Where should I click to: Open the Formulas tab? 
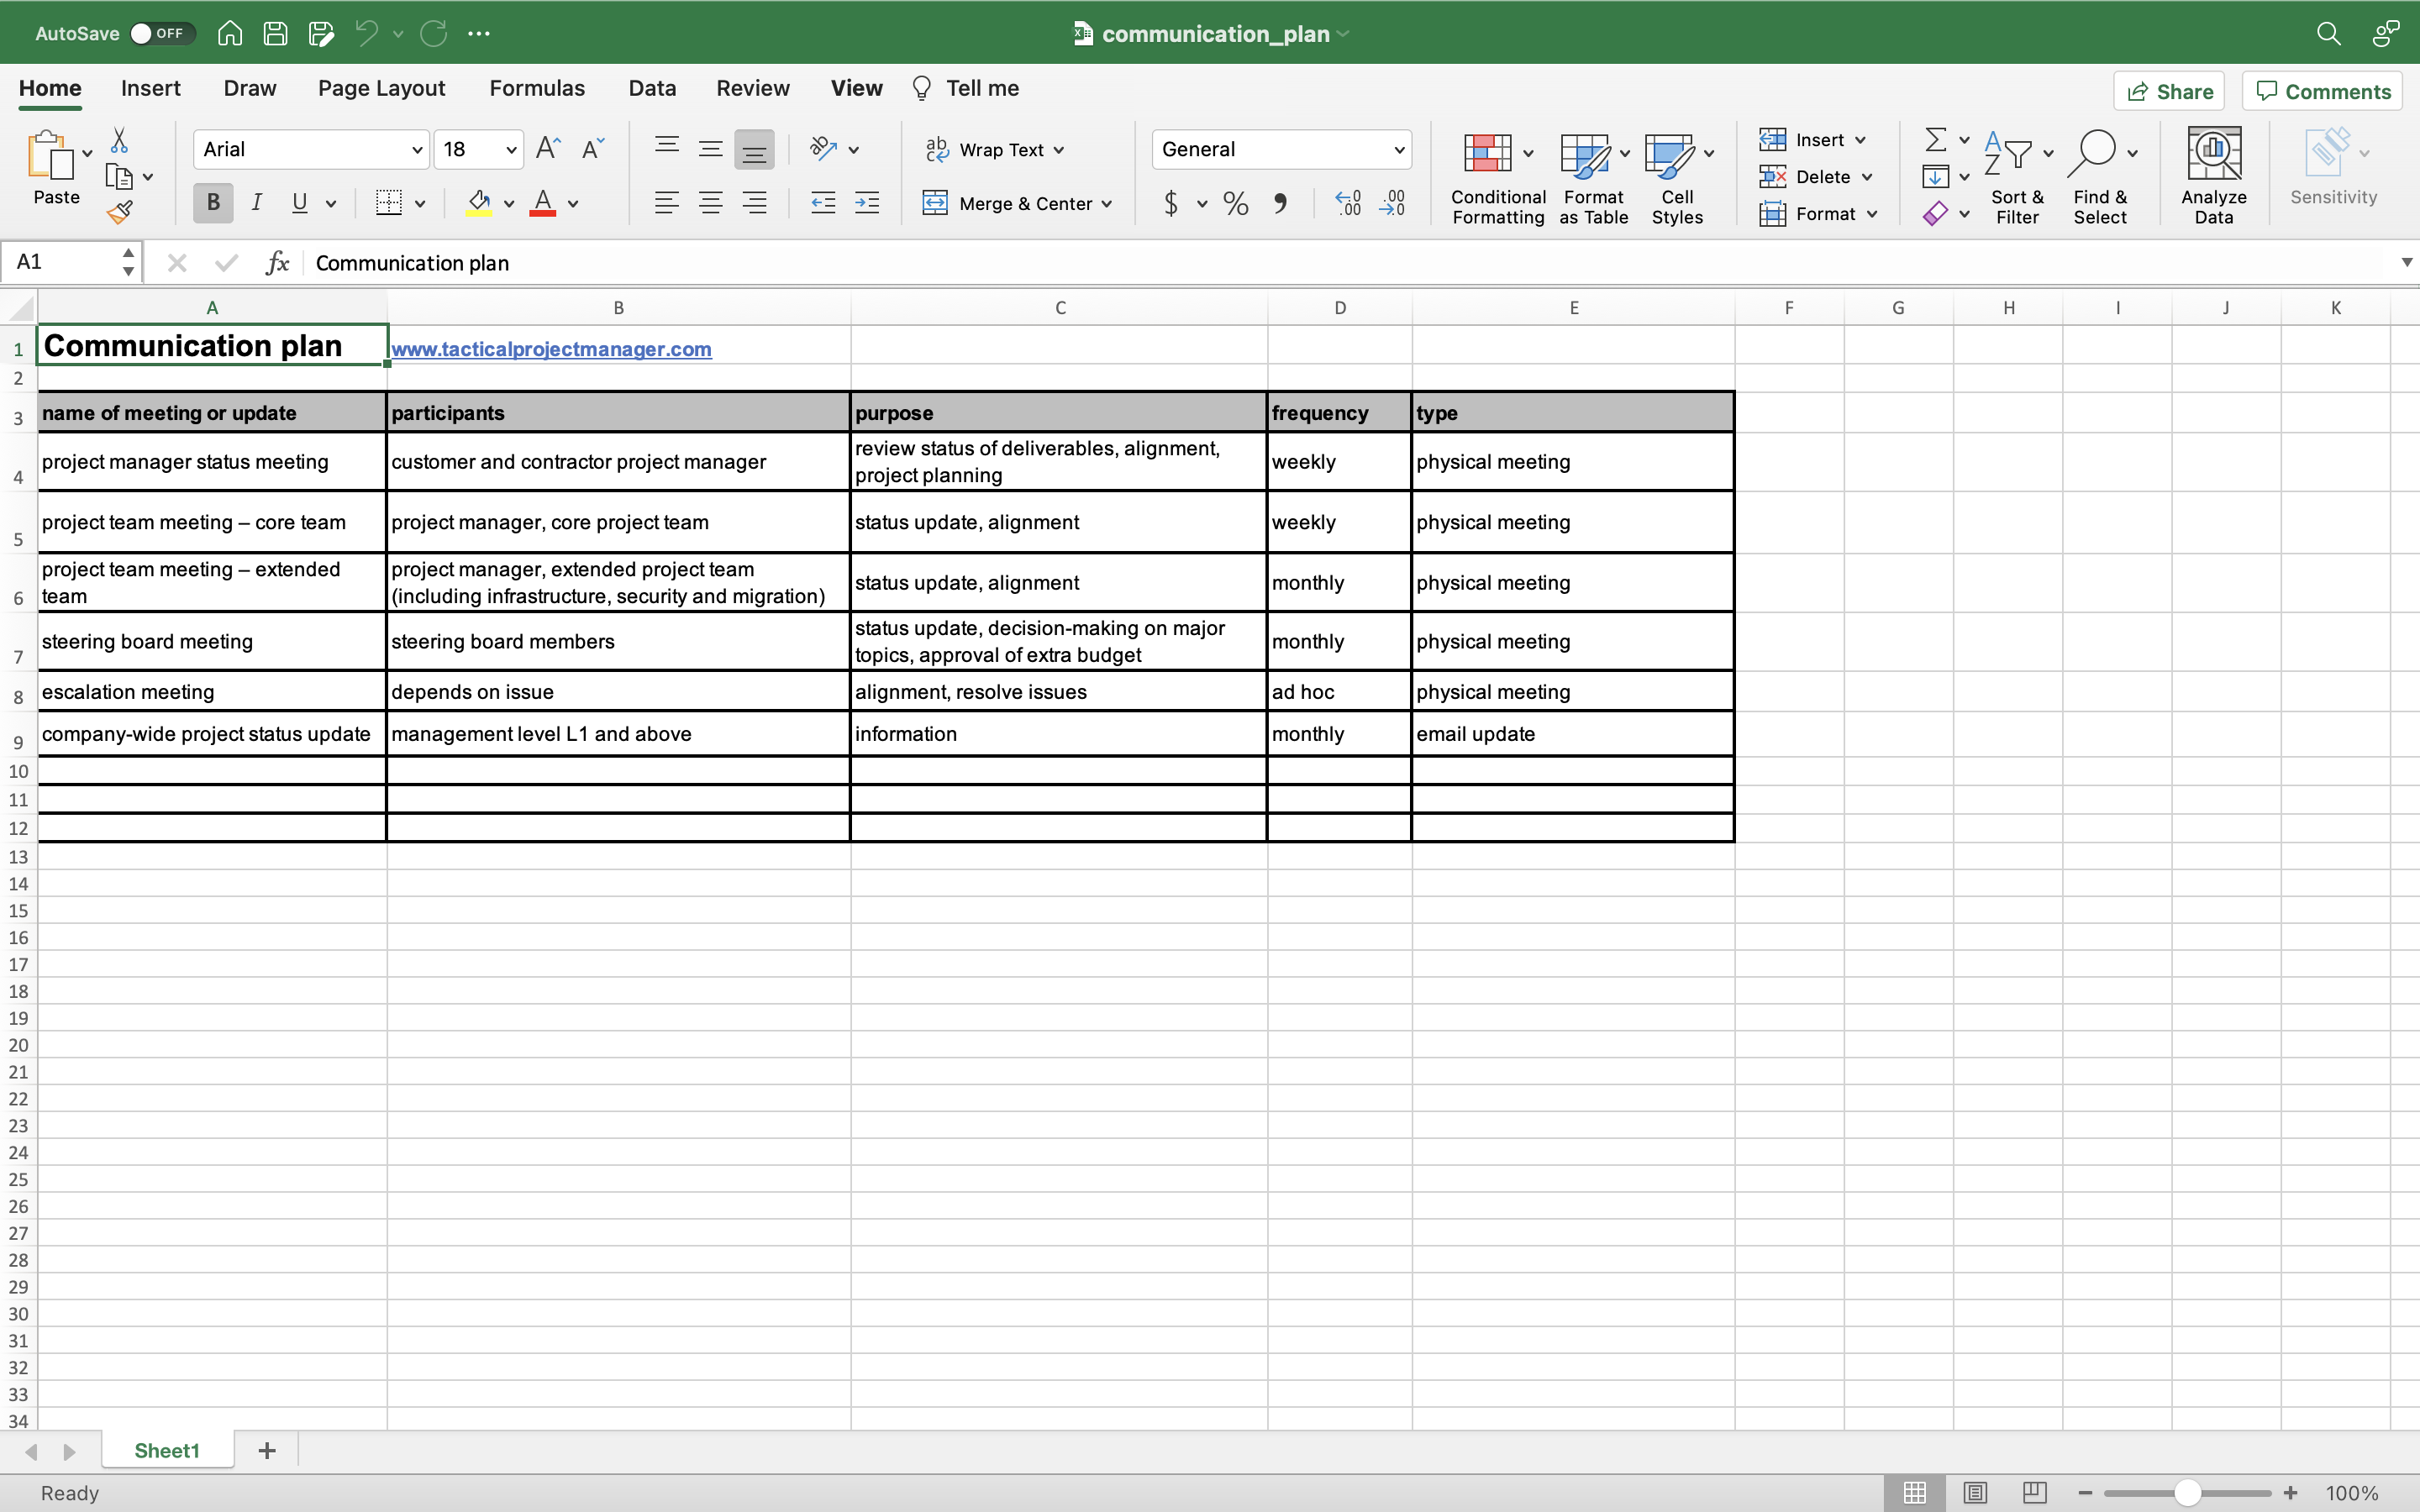pyautogui.click(x=537, y=88)
